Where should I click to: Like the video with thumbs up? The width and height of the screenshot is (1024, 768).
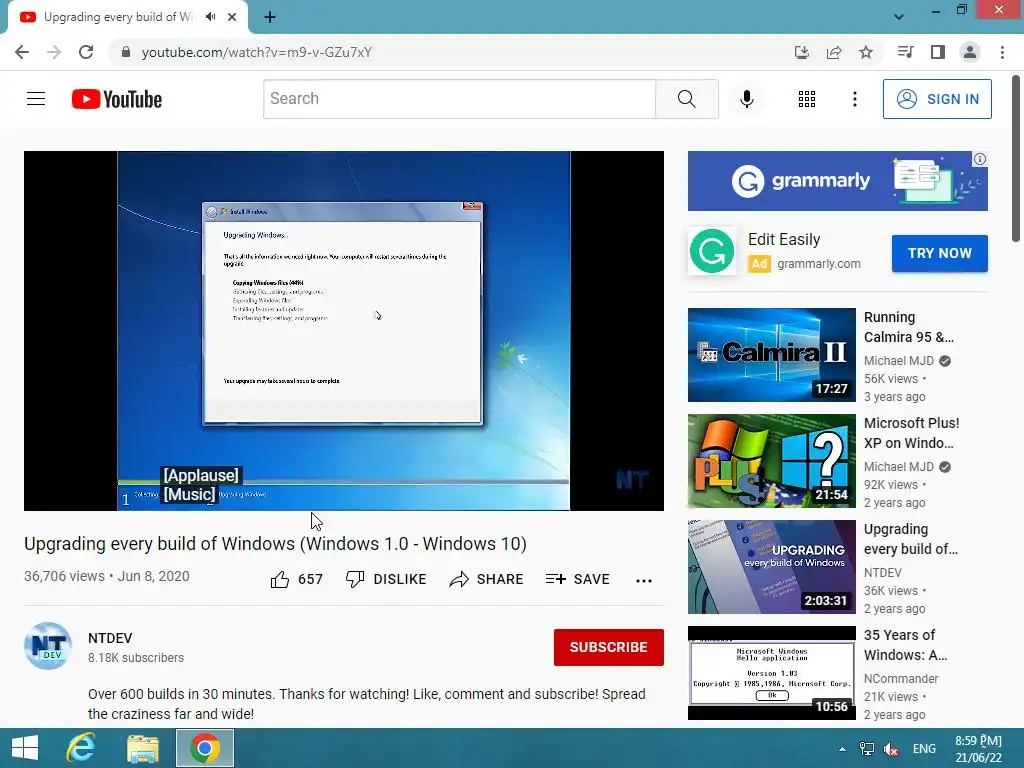(296, 579)
